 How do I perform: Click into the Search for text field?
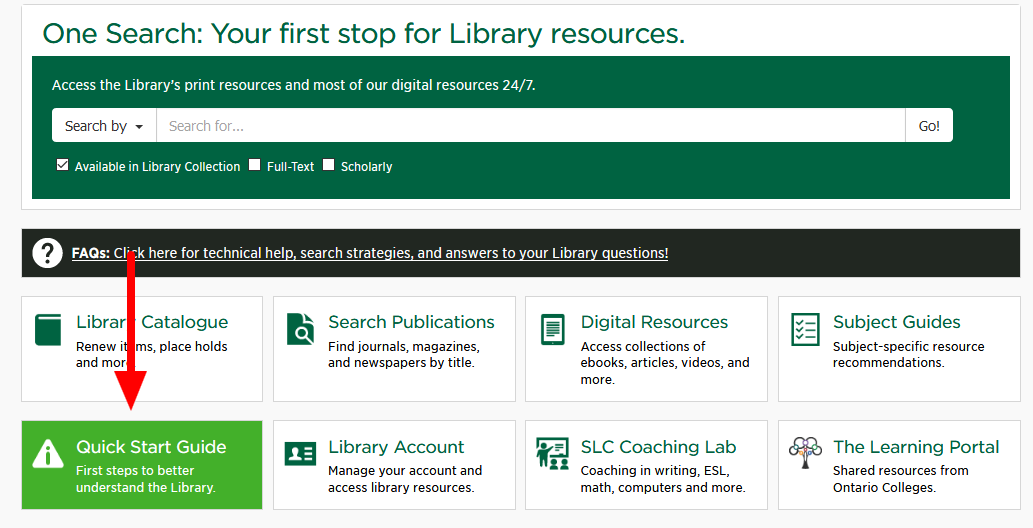click(x=530, y=126)
